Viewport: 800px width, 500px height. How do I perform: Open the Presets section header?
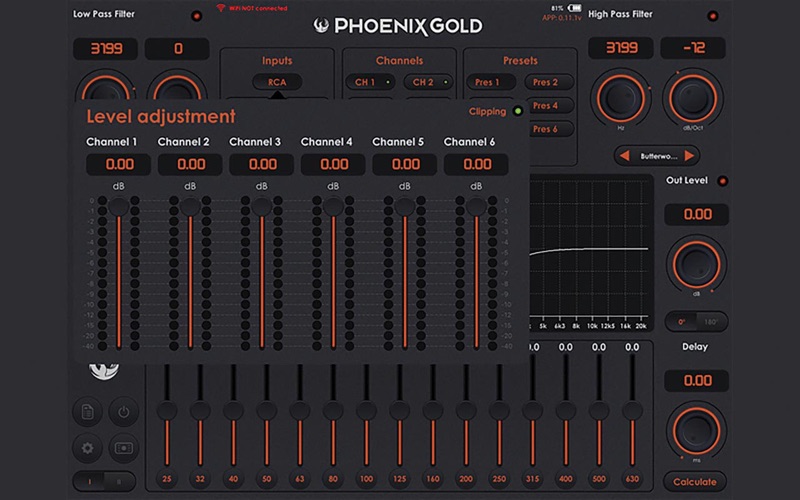[x=520, y=61]
